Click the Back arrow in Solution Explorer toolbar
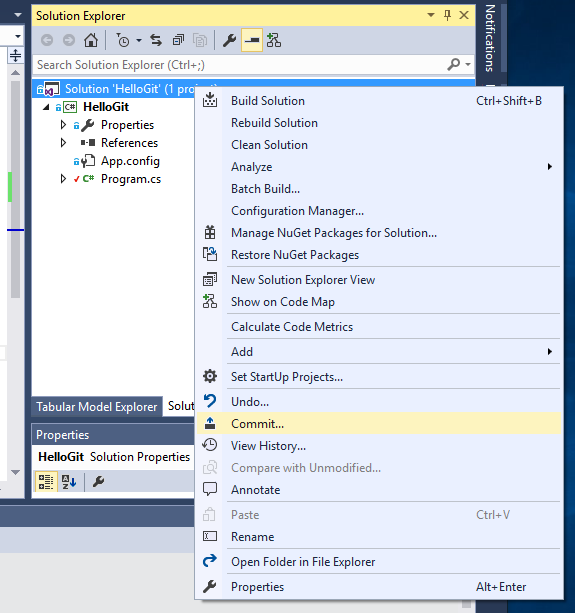Viewport: 575px width, 613px height. point(47,40)
